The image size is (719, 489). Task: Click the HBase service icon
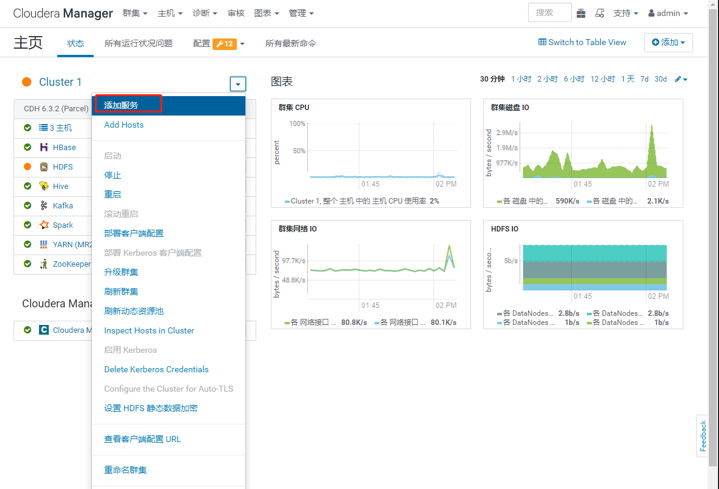point(44,147)
